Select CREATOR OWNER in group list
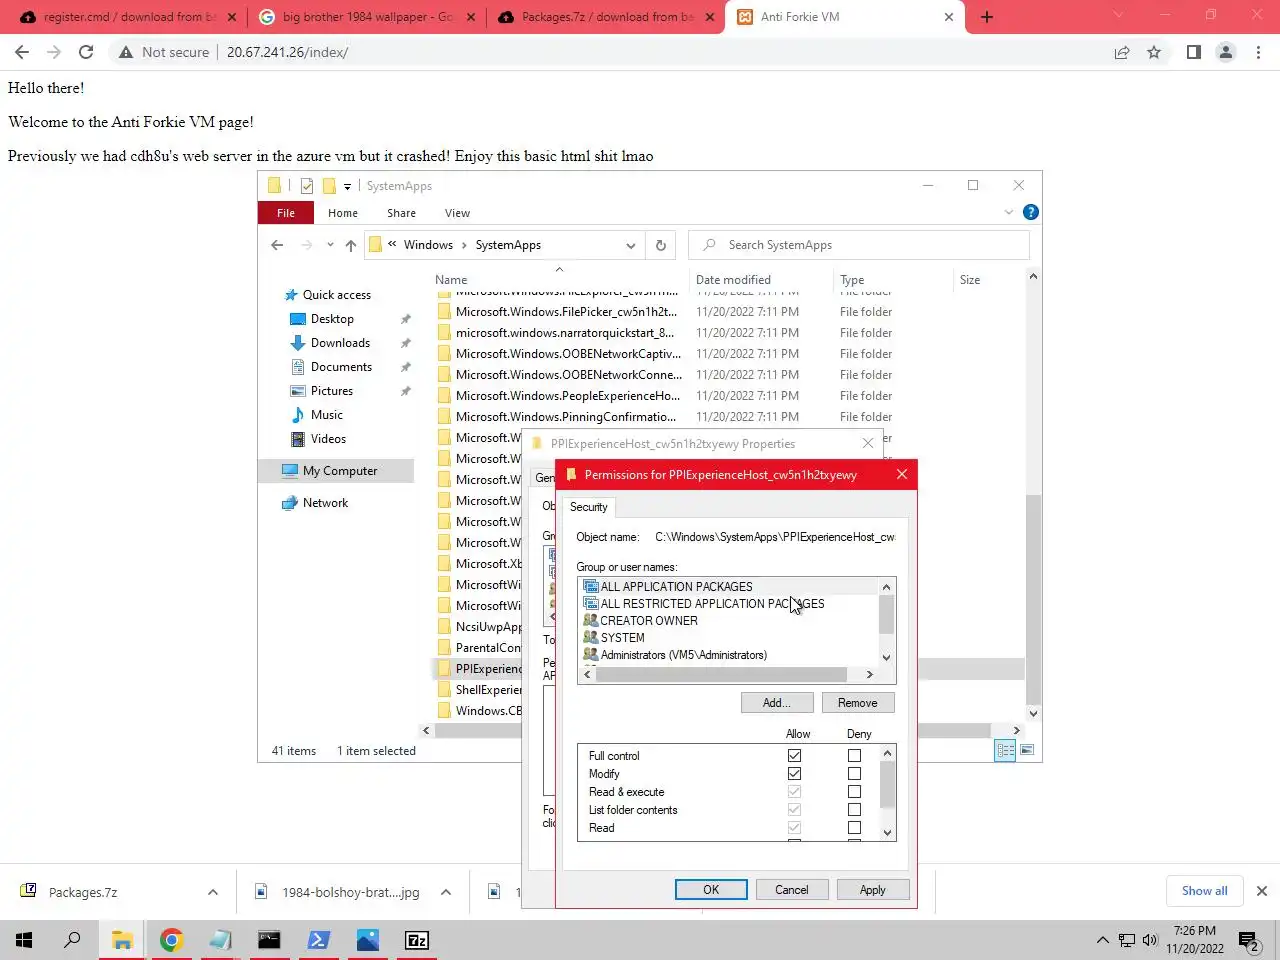This screenshot has width=1280, height=960. click(x=649, y=621)
